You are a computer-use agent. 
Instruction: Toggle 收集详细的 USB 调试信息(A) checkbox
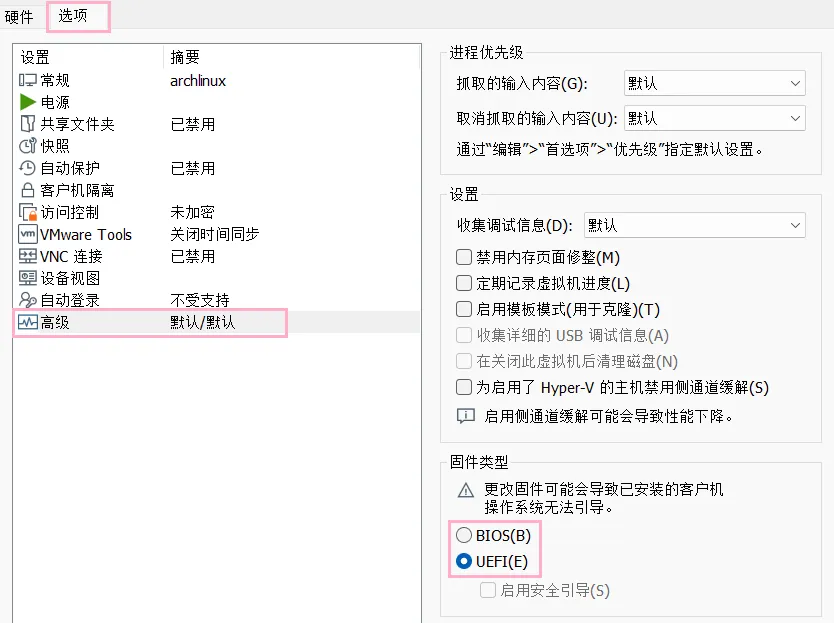(x=464, y=335)
